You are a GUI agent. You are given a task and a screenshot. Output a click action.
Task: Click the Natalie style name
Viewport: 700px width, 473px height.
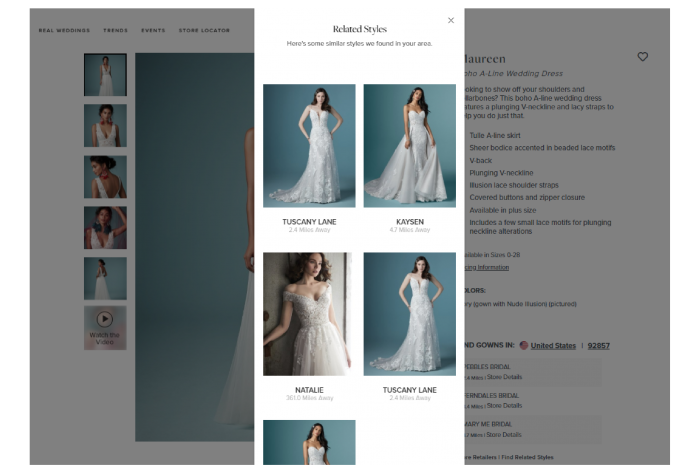tap(309, 389)
